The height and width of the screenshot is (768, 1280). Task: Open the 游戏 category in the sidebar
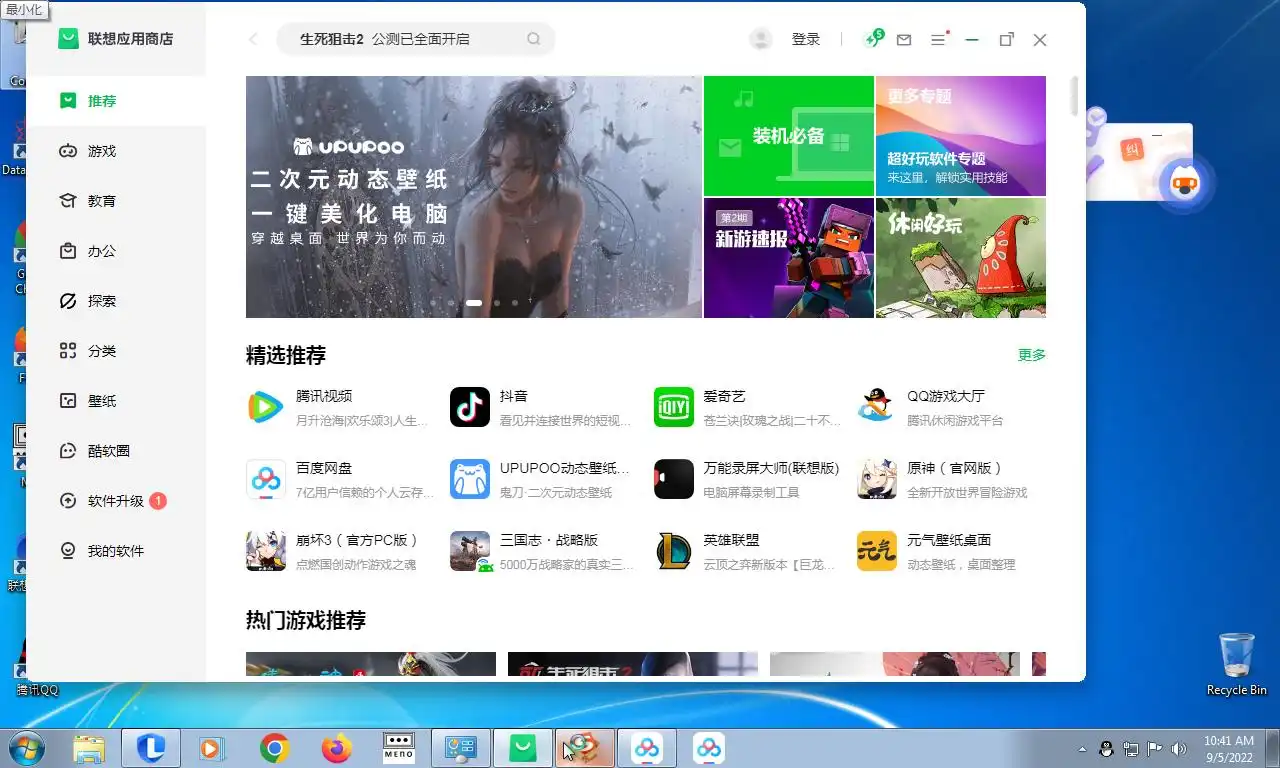pyautogui.click(x=116, y=151)
